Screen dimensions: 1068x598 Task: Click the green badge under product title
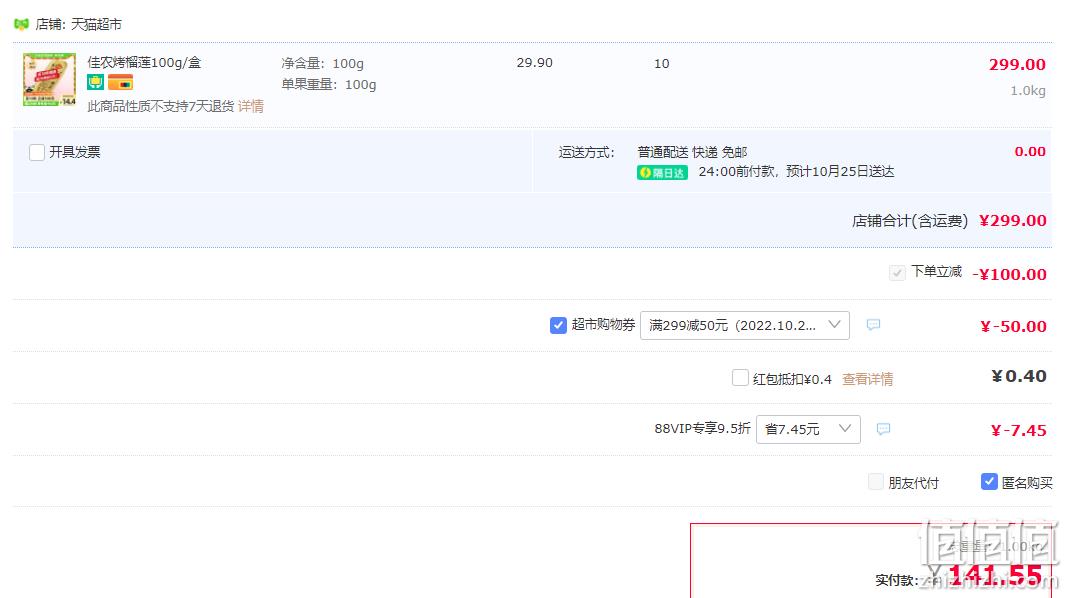pyautogui.click(x=95, y=82)
